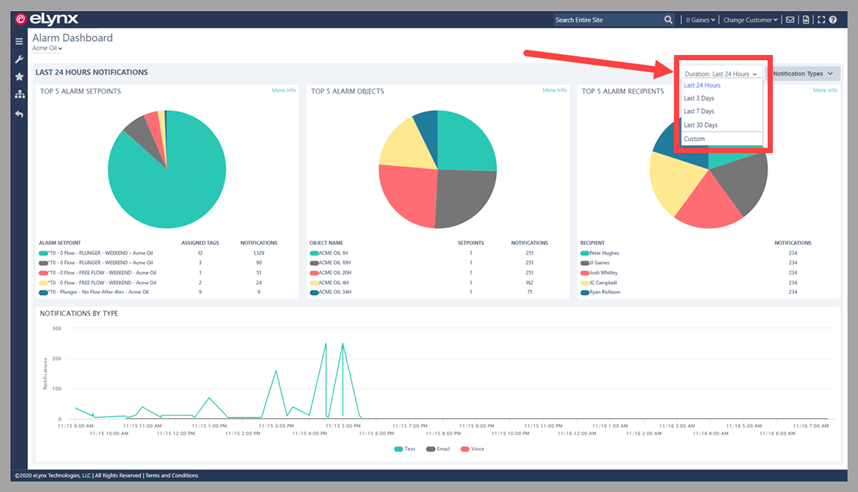Toggle Voice series in chart legend

472,449
